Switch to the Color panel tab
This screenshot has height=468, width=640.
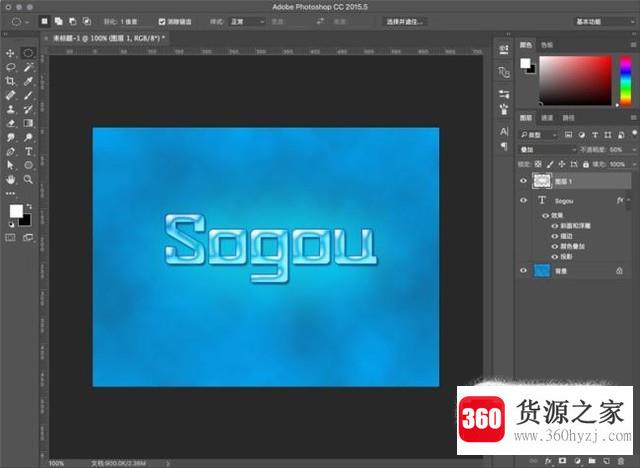(526, 45)
